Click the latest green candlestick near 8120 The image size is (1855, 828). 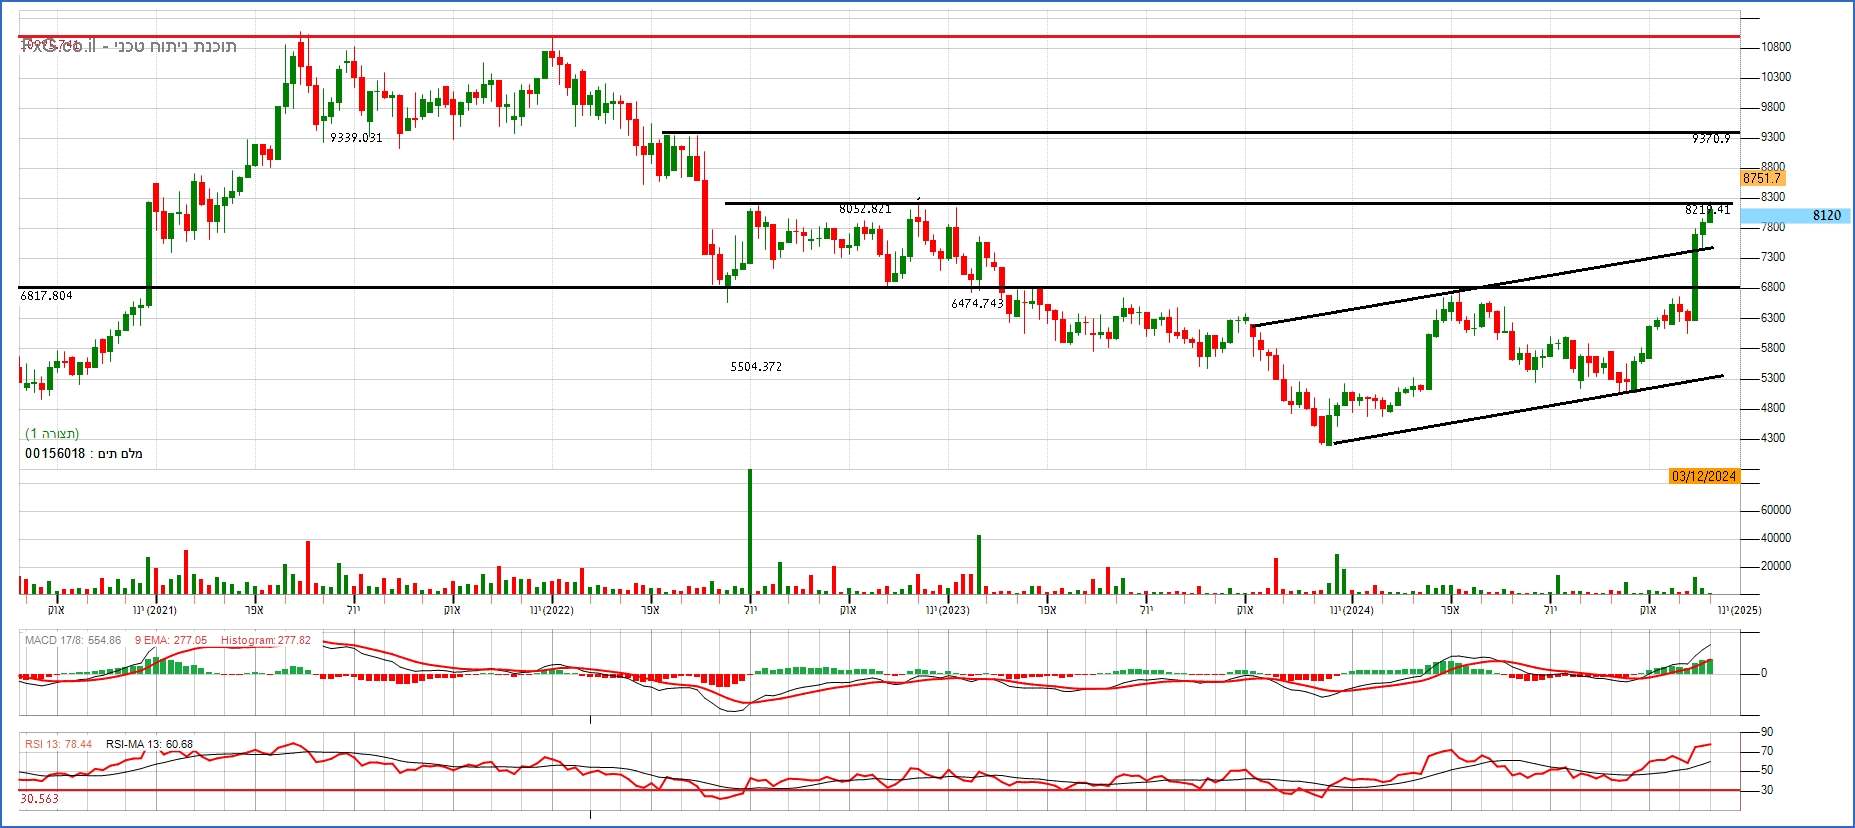tap(1711, 217)
